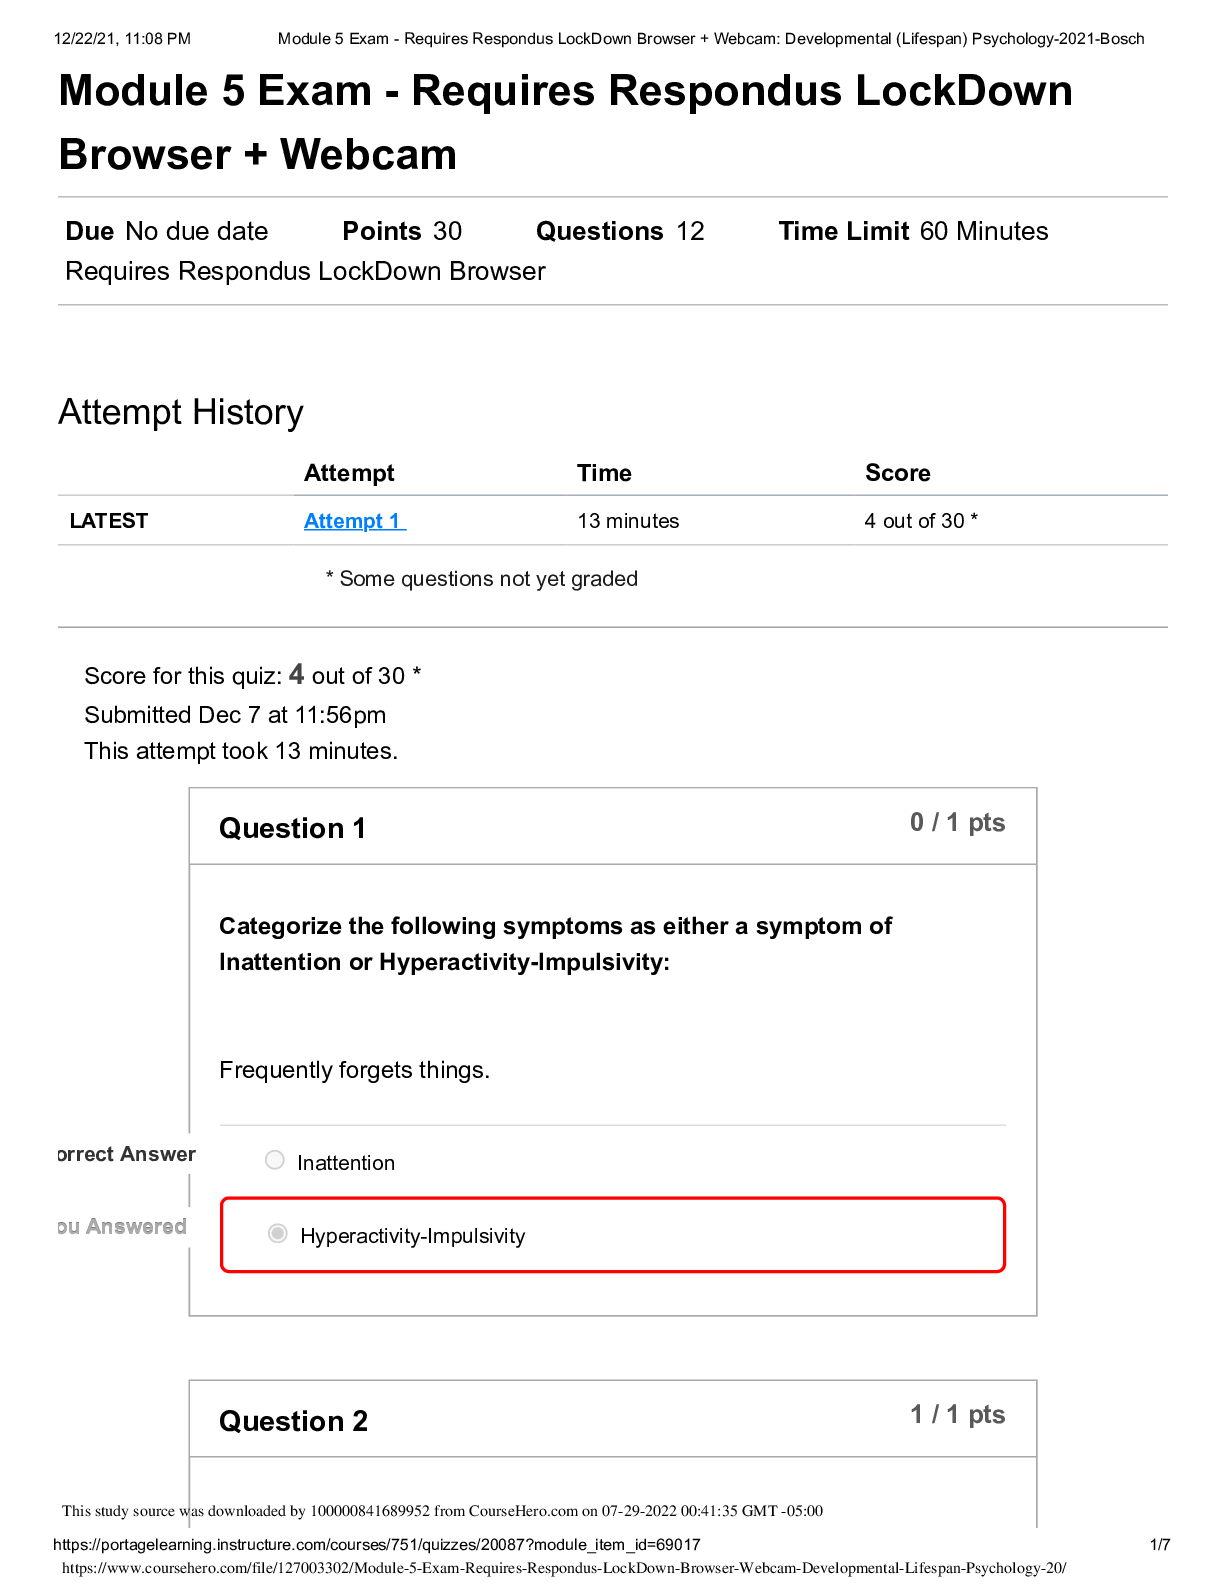Click the Question 1 heading

point(292,828)
